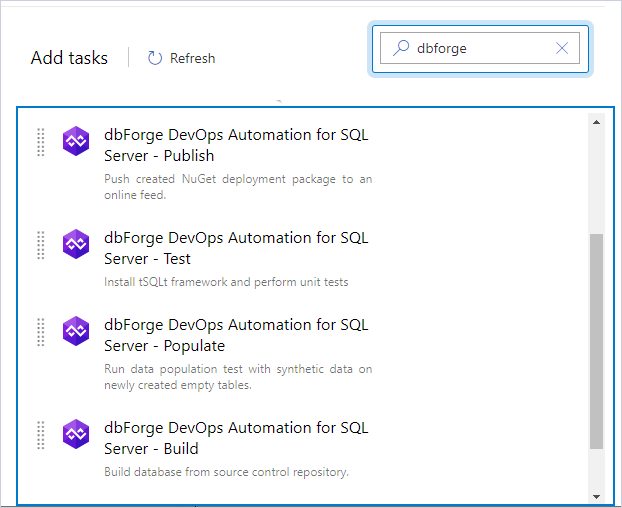Image resolution: width=622 pixels, height=508 pixels.
Task: Clear the dbforge search text
Action: click(562, 48)
